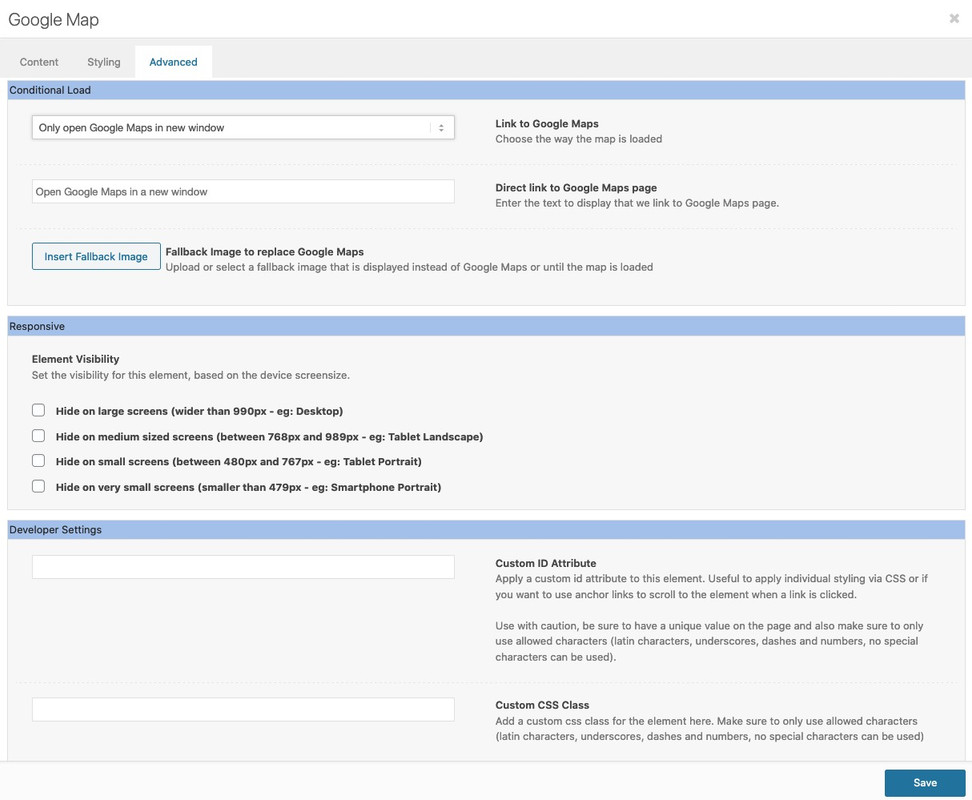Screen dimensions: 972x800
Task: Click the Direct link text input field
Action: pos(243,191)
